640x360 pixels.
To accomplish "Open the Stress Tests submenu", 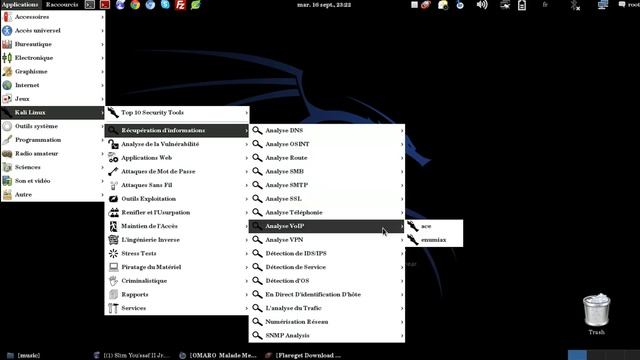I will pos(177,253).
